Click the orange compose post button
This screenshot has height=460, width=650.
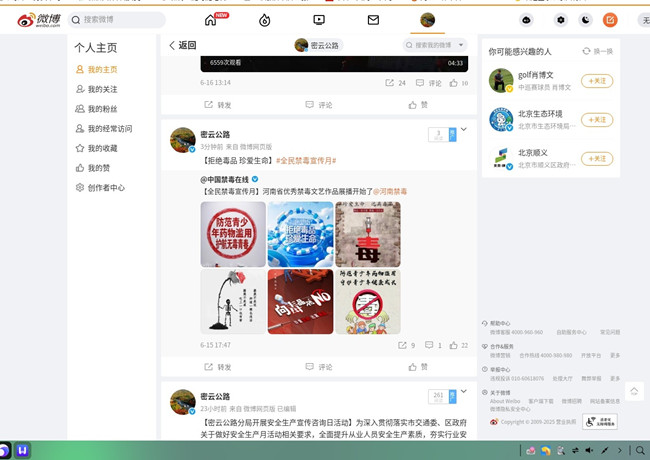pyautogui.click(x=610, y=20)
